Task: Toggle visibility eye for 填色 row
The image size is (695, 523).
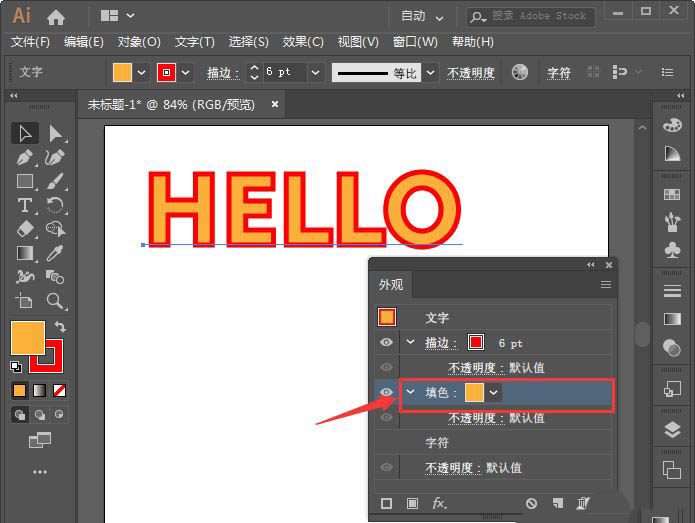Action: click(x=386, y=392)
